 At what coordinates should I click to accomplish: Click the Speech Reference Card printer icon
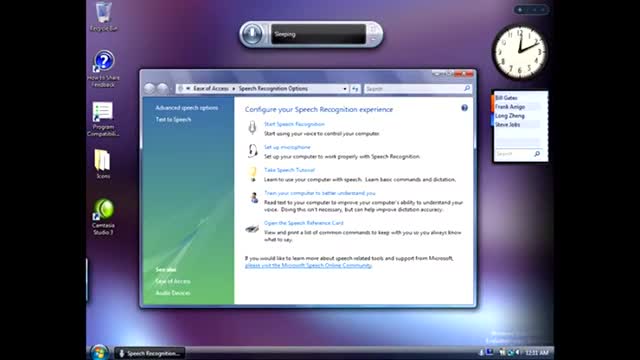point(252,228)
